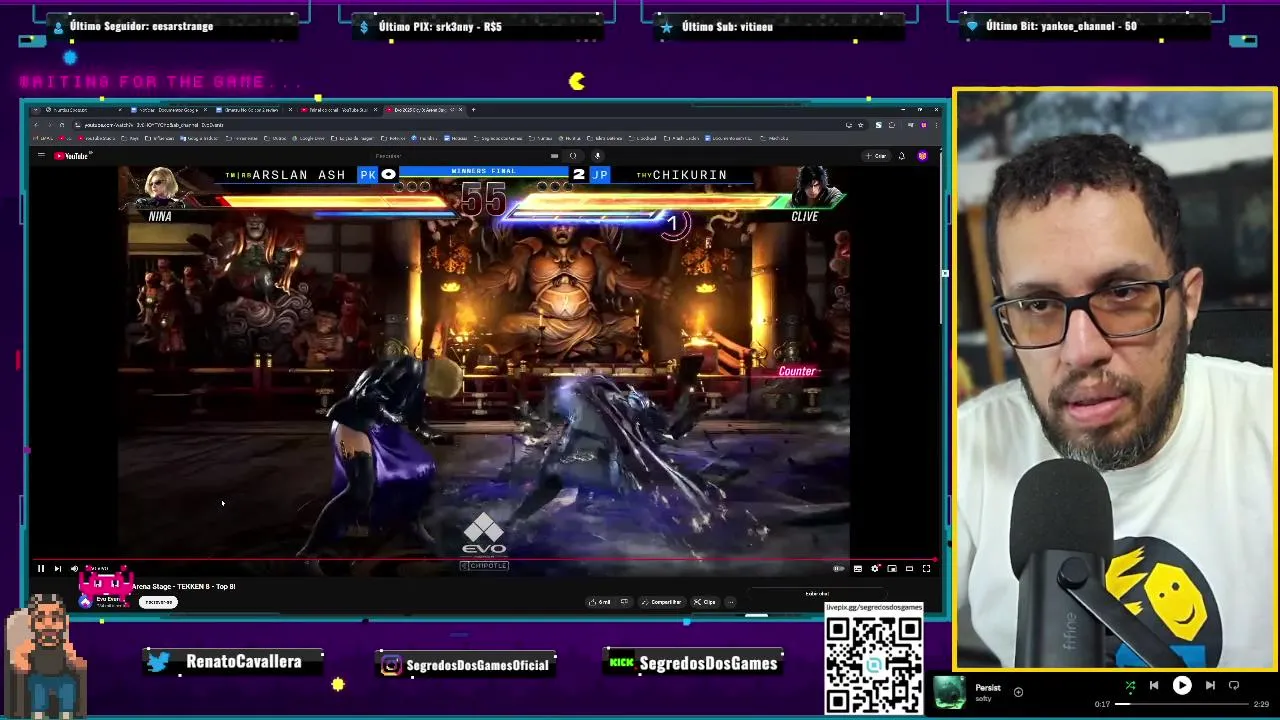The image size is (1280, 720).
Task: Start voice search with the microphone icon
Action: point(597,156)
